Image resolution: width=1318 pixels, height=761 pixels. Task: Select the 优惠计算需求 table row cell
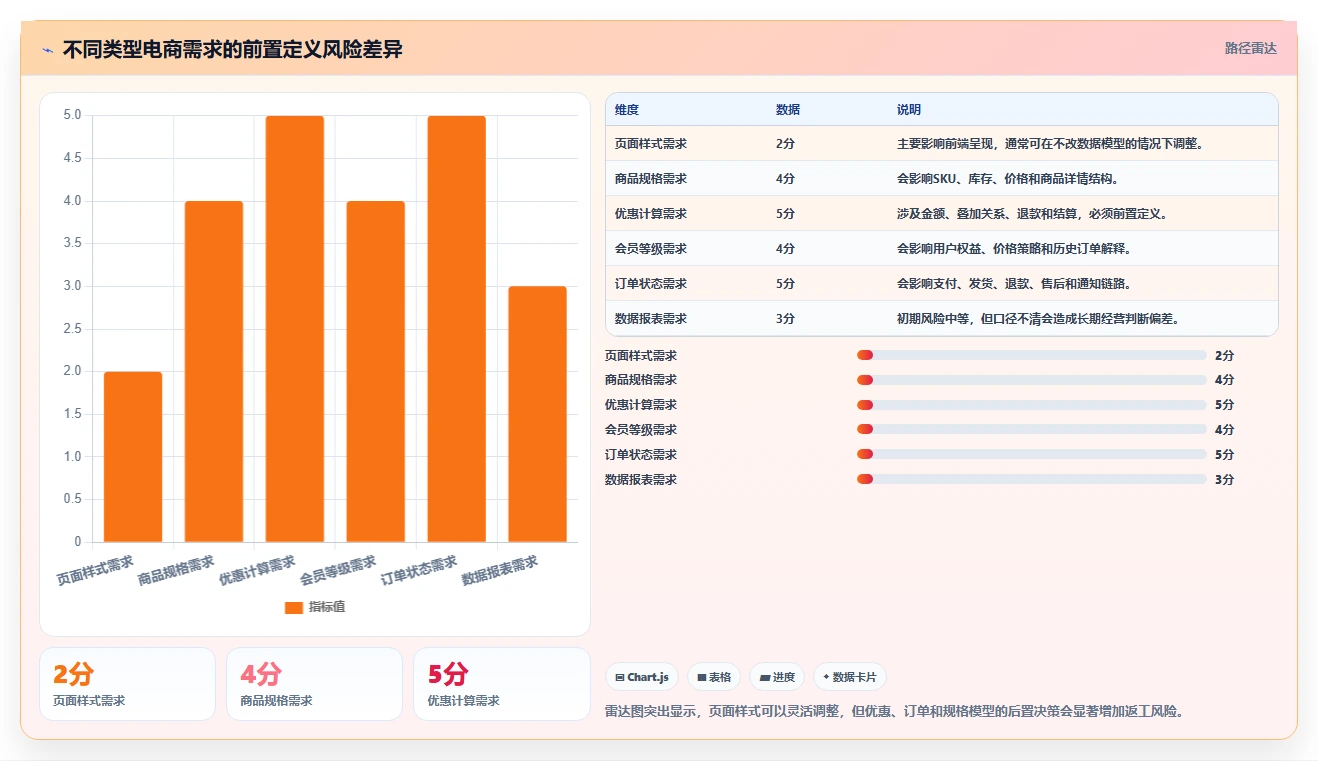pos(651,214)
